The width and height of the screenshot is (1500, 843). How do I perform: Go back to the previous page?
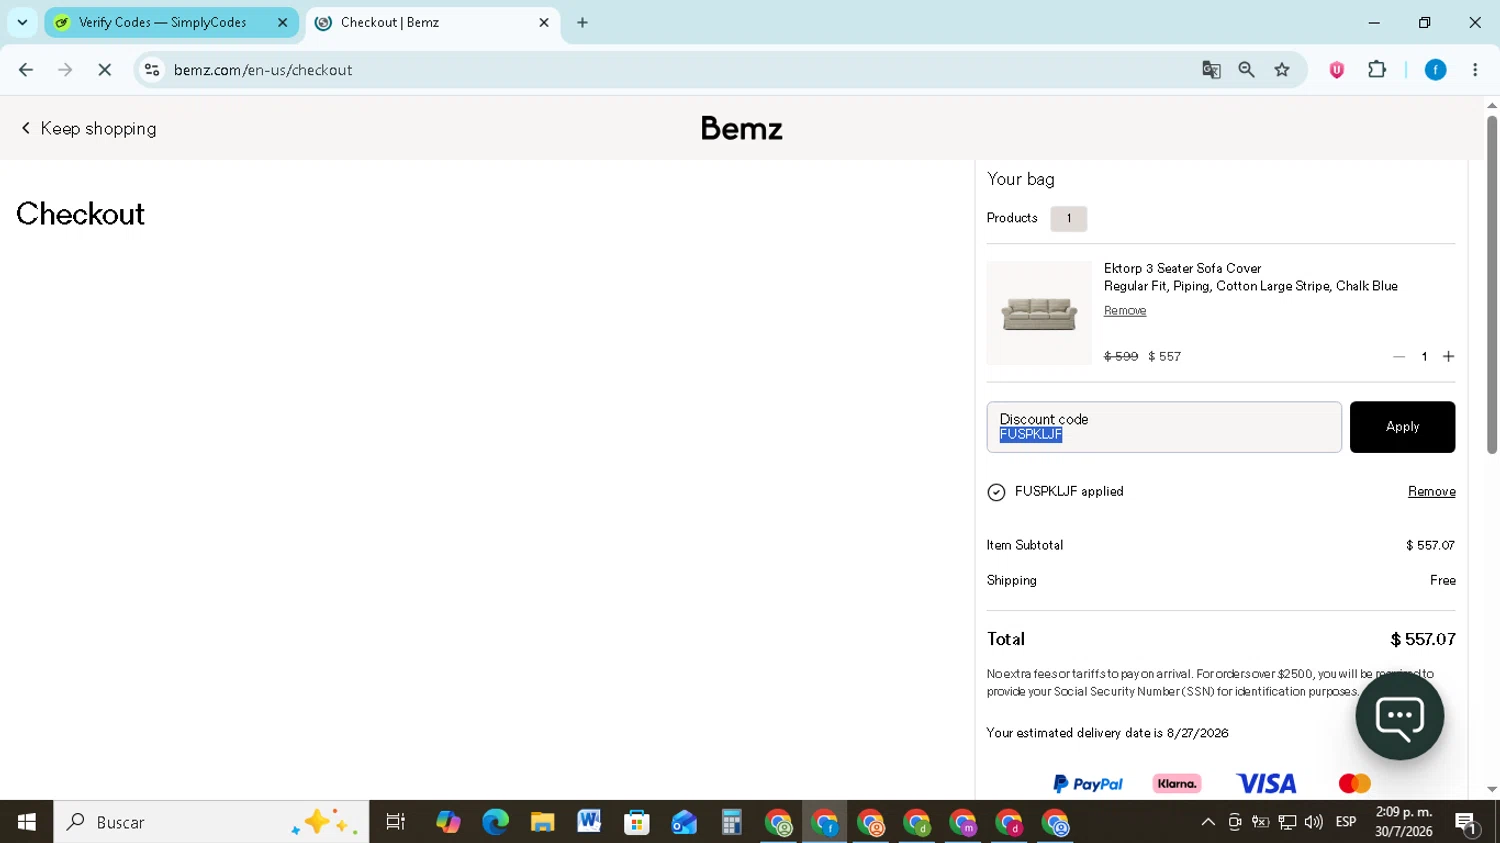click(x=26, y=70)
